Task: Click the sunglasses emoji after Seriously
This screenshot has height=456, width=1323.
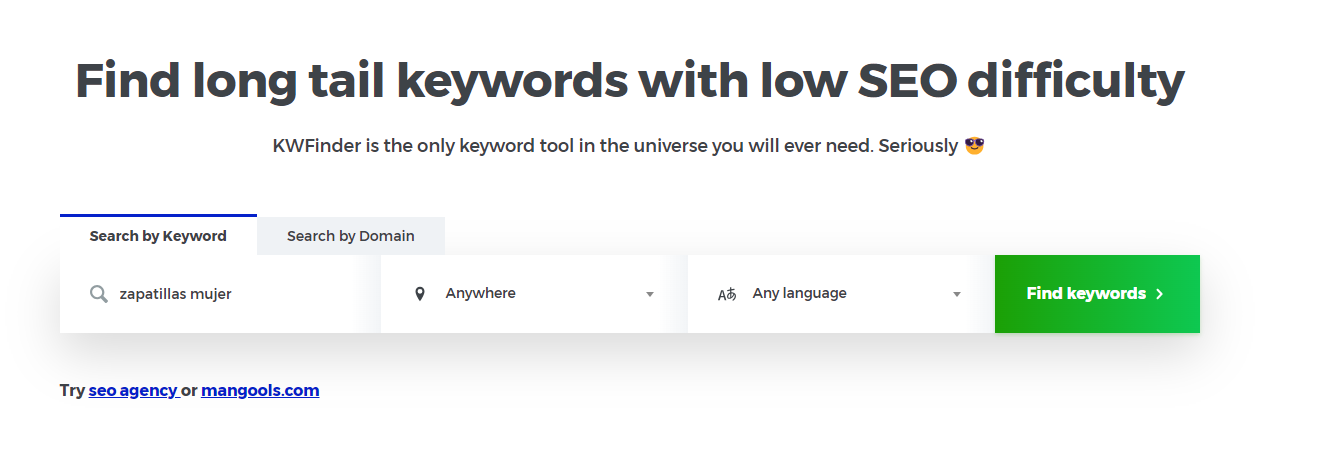Action: 974,146
